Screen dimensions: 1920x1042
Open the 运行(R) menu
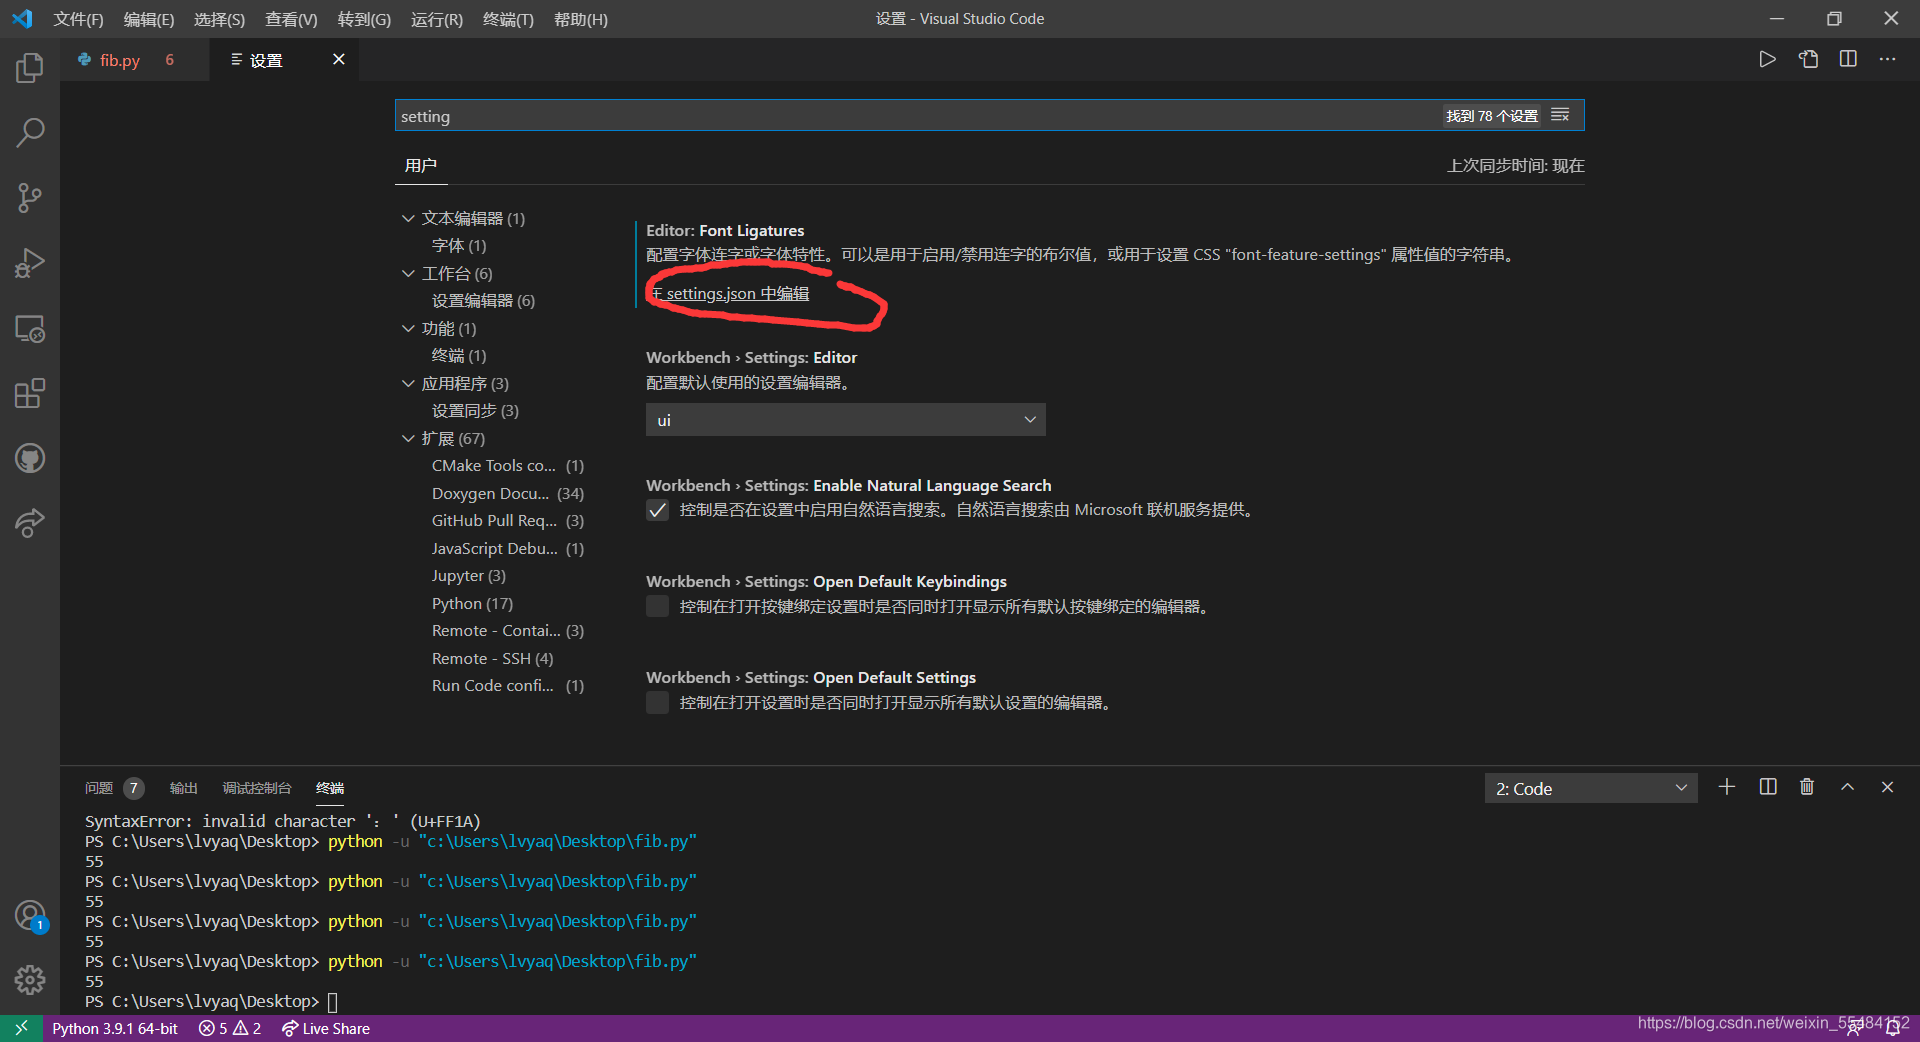coord(437,19)
